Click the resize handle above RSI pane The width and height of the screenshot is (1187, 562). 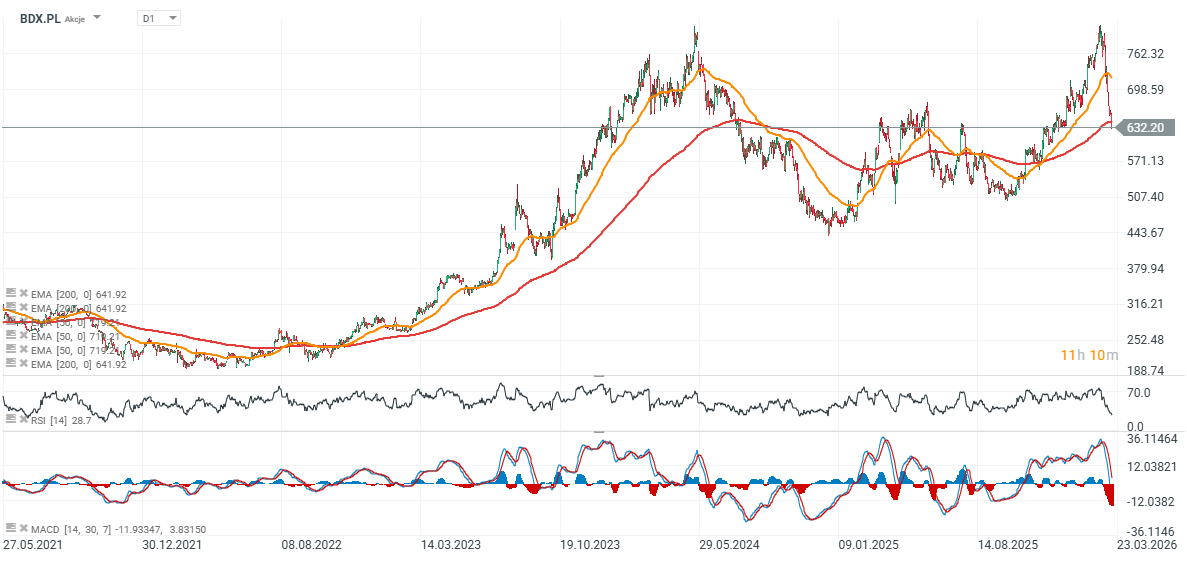599,376
